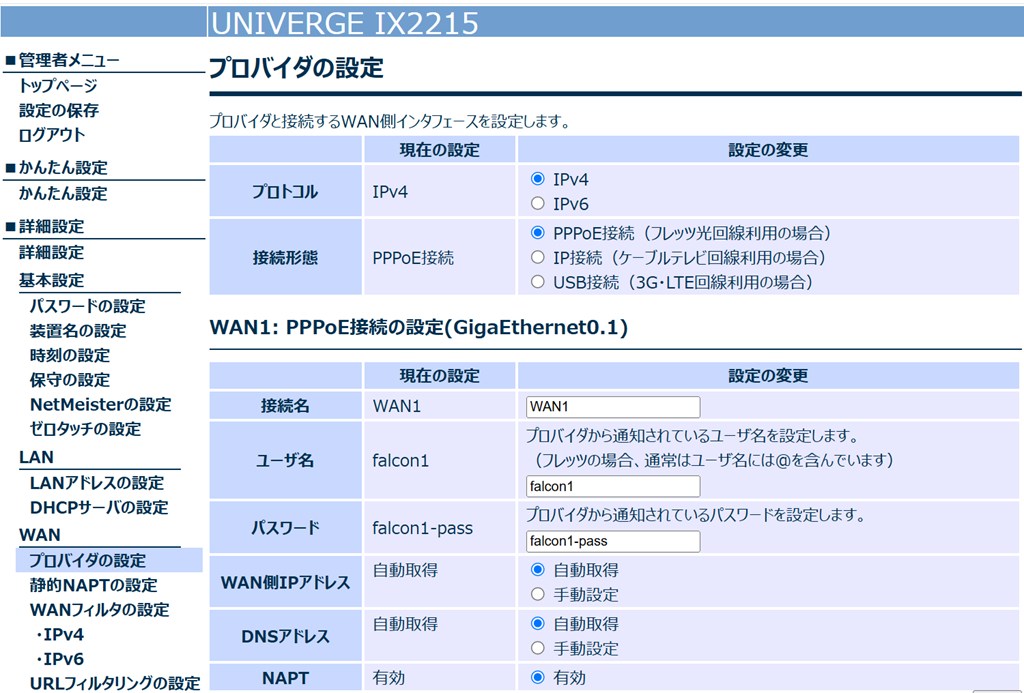Open トップページ in the sidebar
Image resolution: width=1024 pixels, height=693 pixels.
(58, 86)
